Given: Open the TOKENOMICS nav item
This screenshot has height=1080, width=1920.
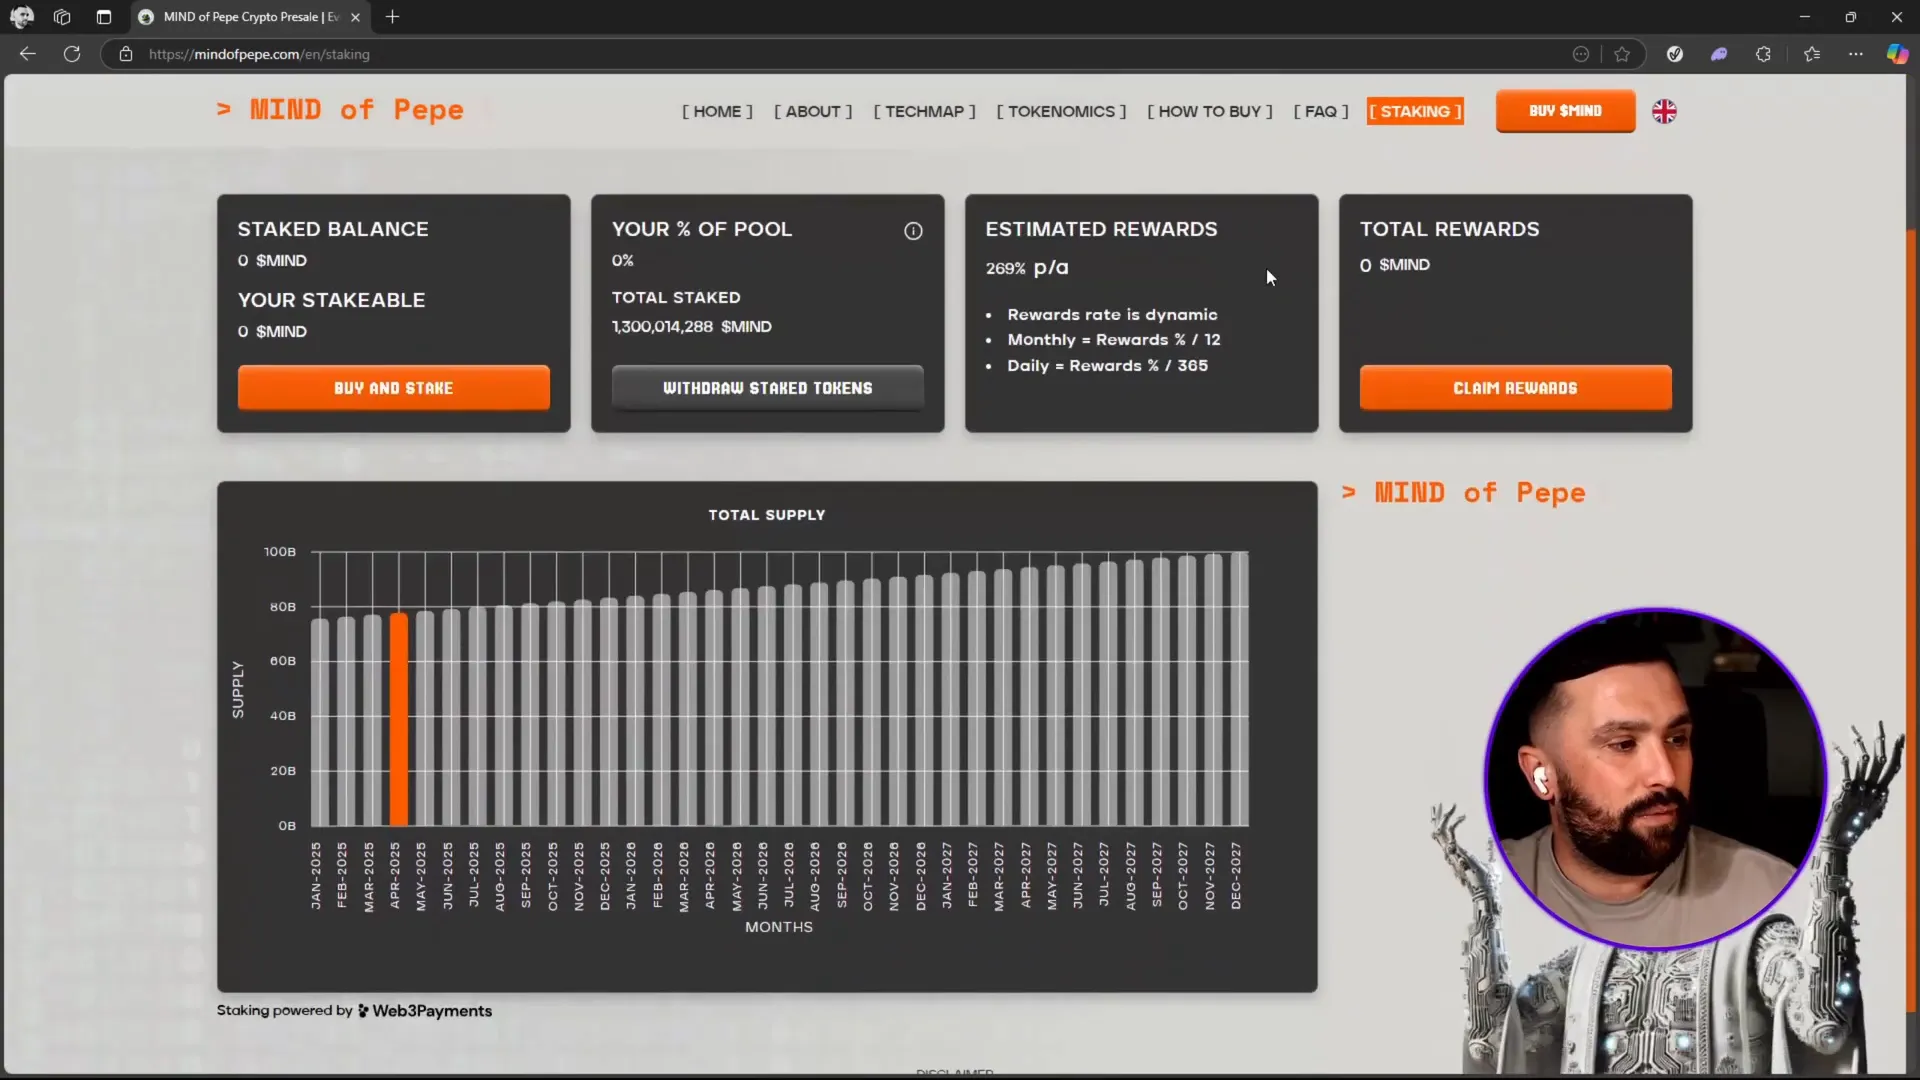Looking at the screenshot, I should point(1061,111).
